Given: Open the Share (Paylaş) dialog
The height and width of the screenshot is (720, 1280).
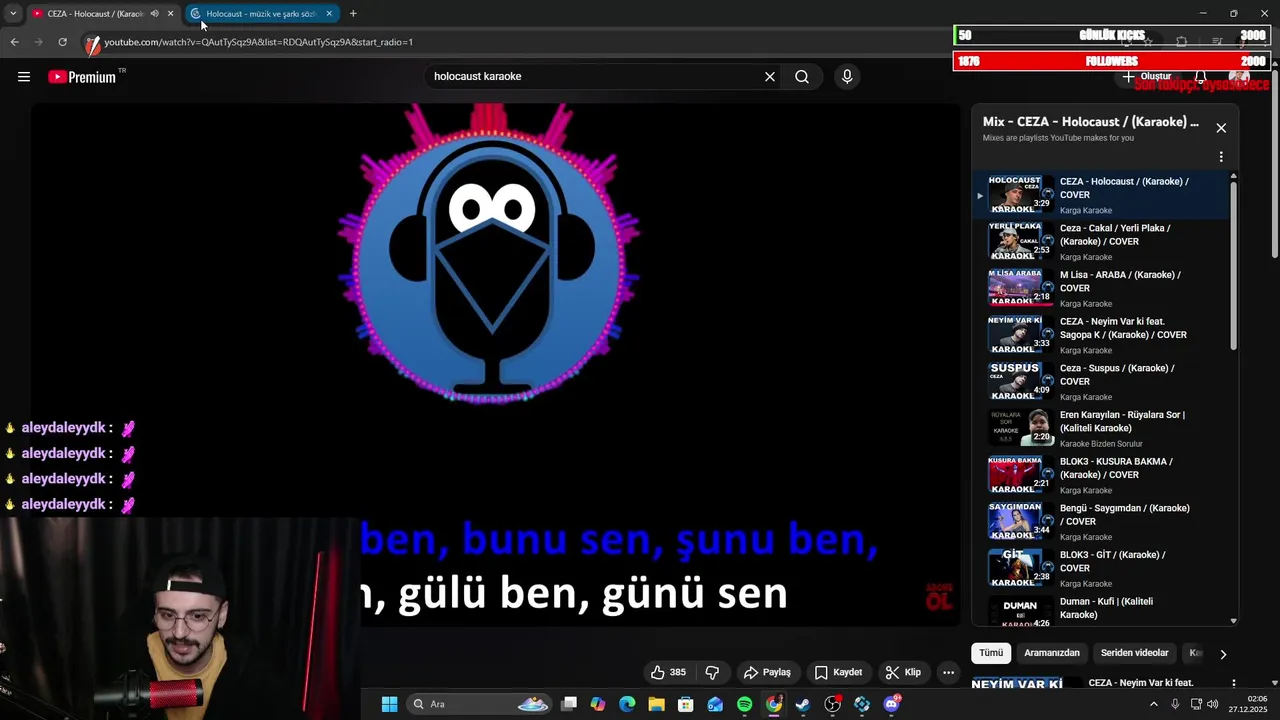Looking at the screenshot, I should 767,672.
